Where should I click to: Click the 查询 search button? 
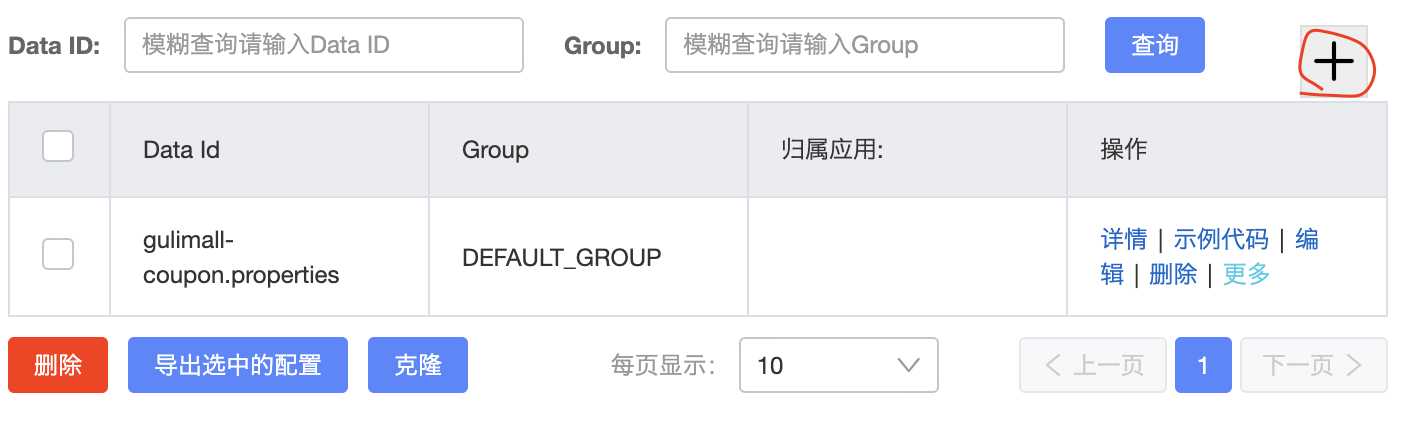[1154, 45]
